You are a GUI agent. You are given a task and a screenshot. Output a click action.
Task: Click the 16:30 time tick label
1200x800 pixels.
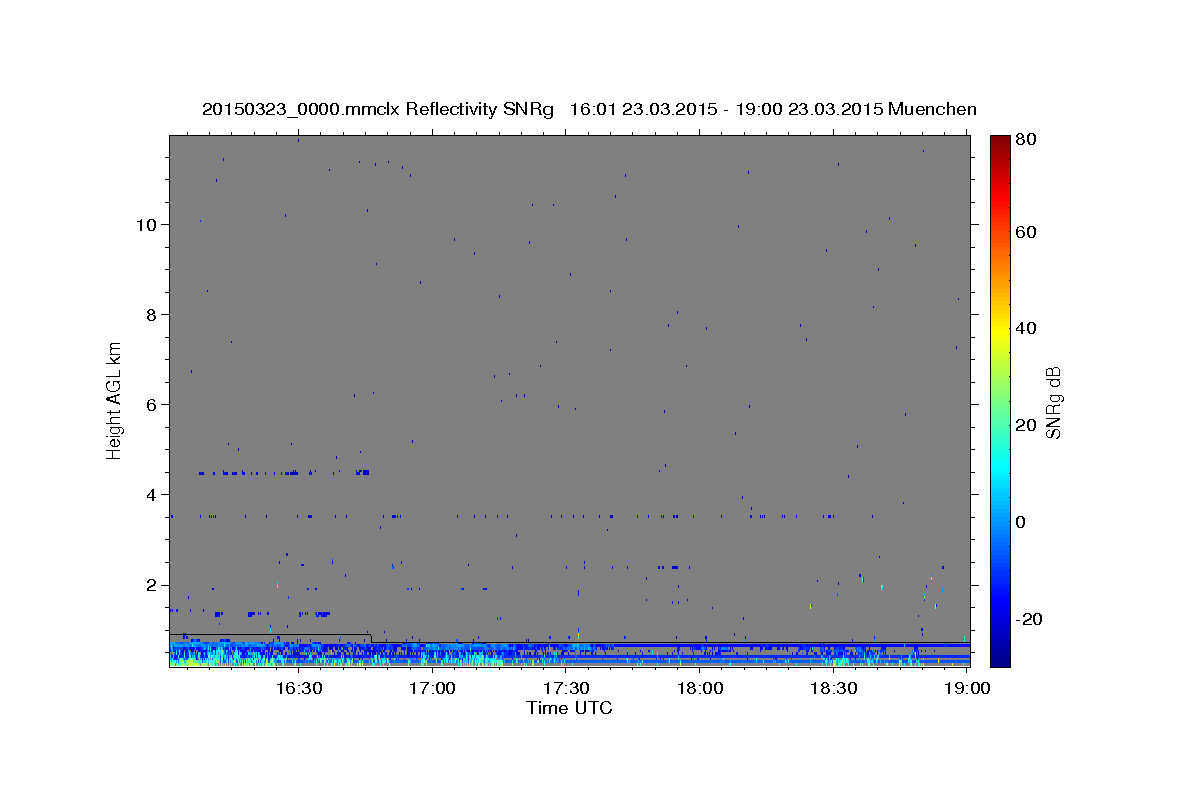[299, 688]
